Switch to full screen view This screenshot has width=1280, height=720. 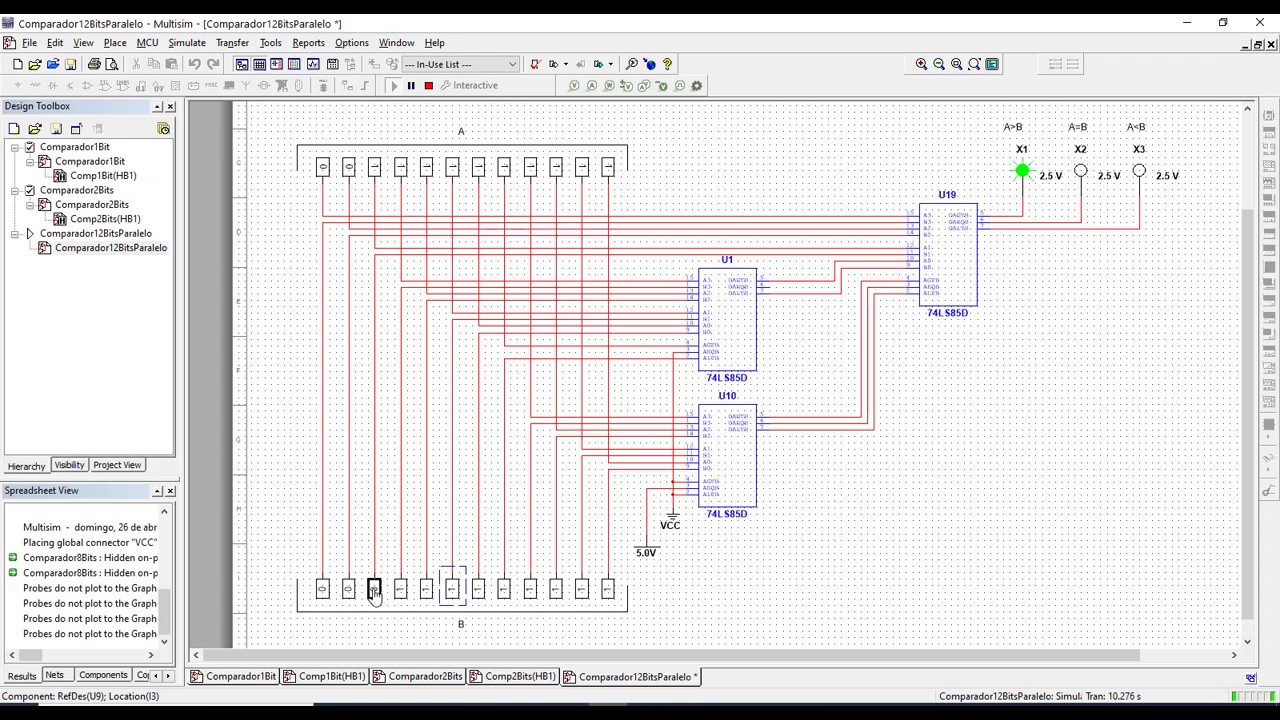[x=992, y=64]
